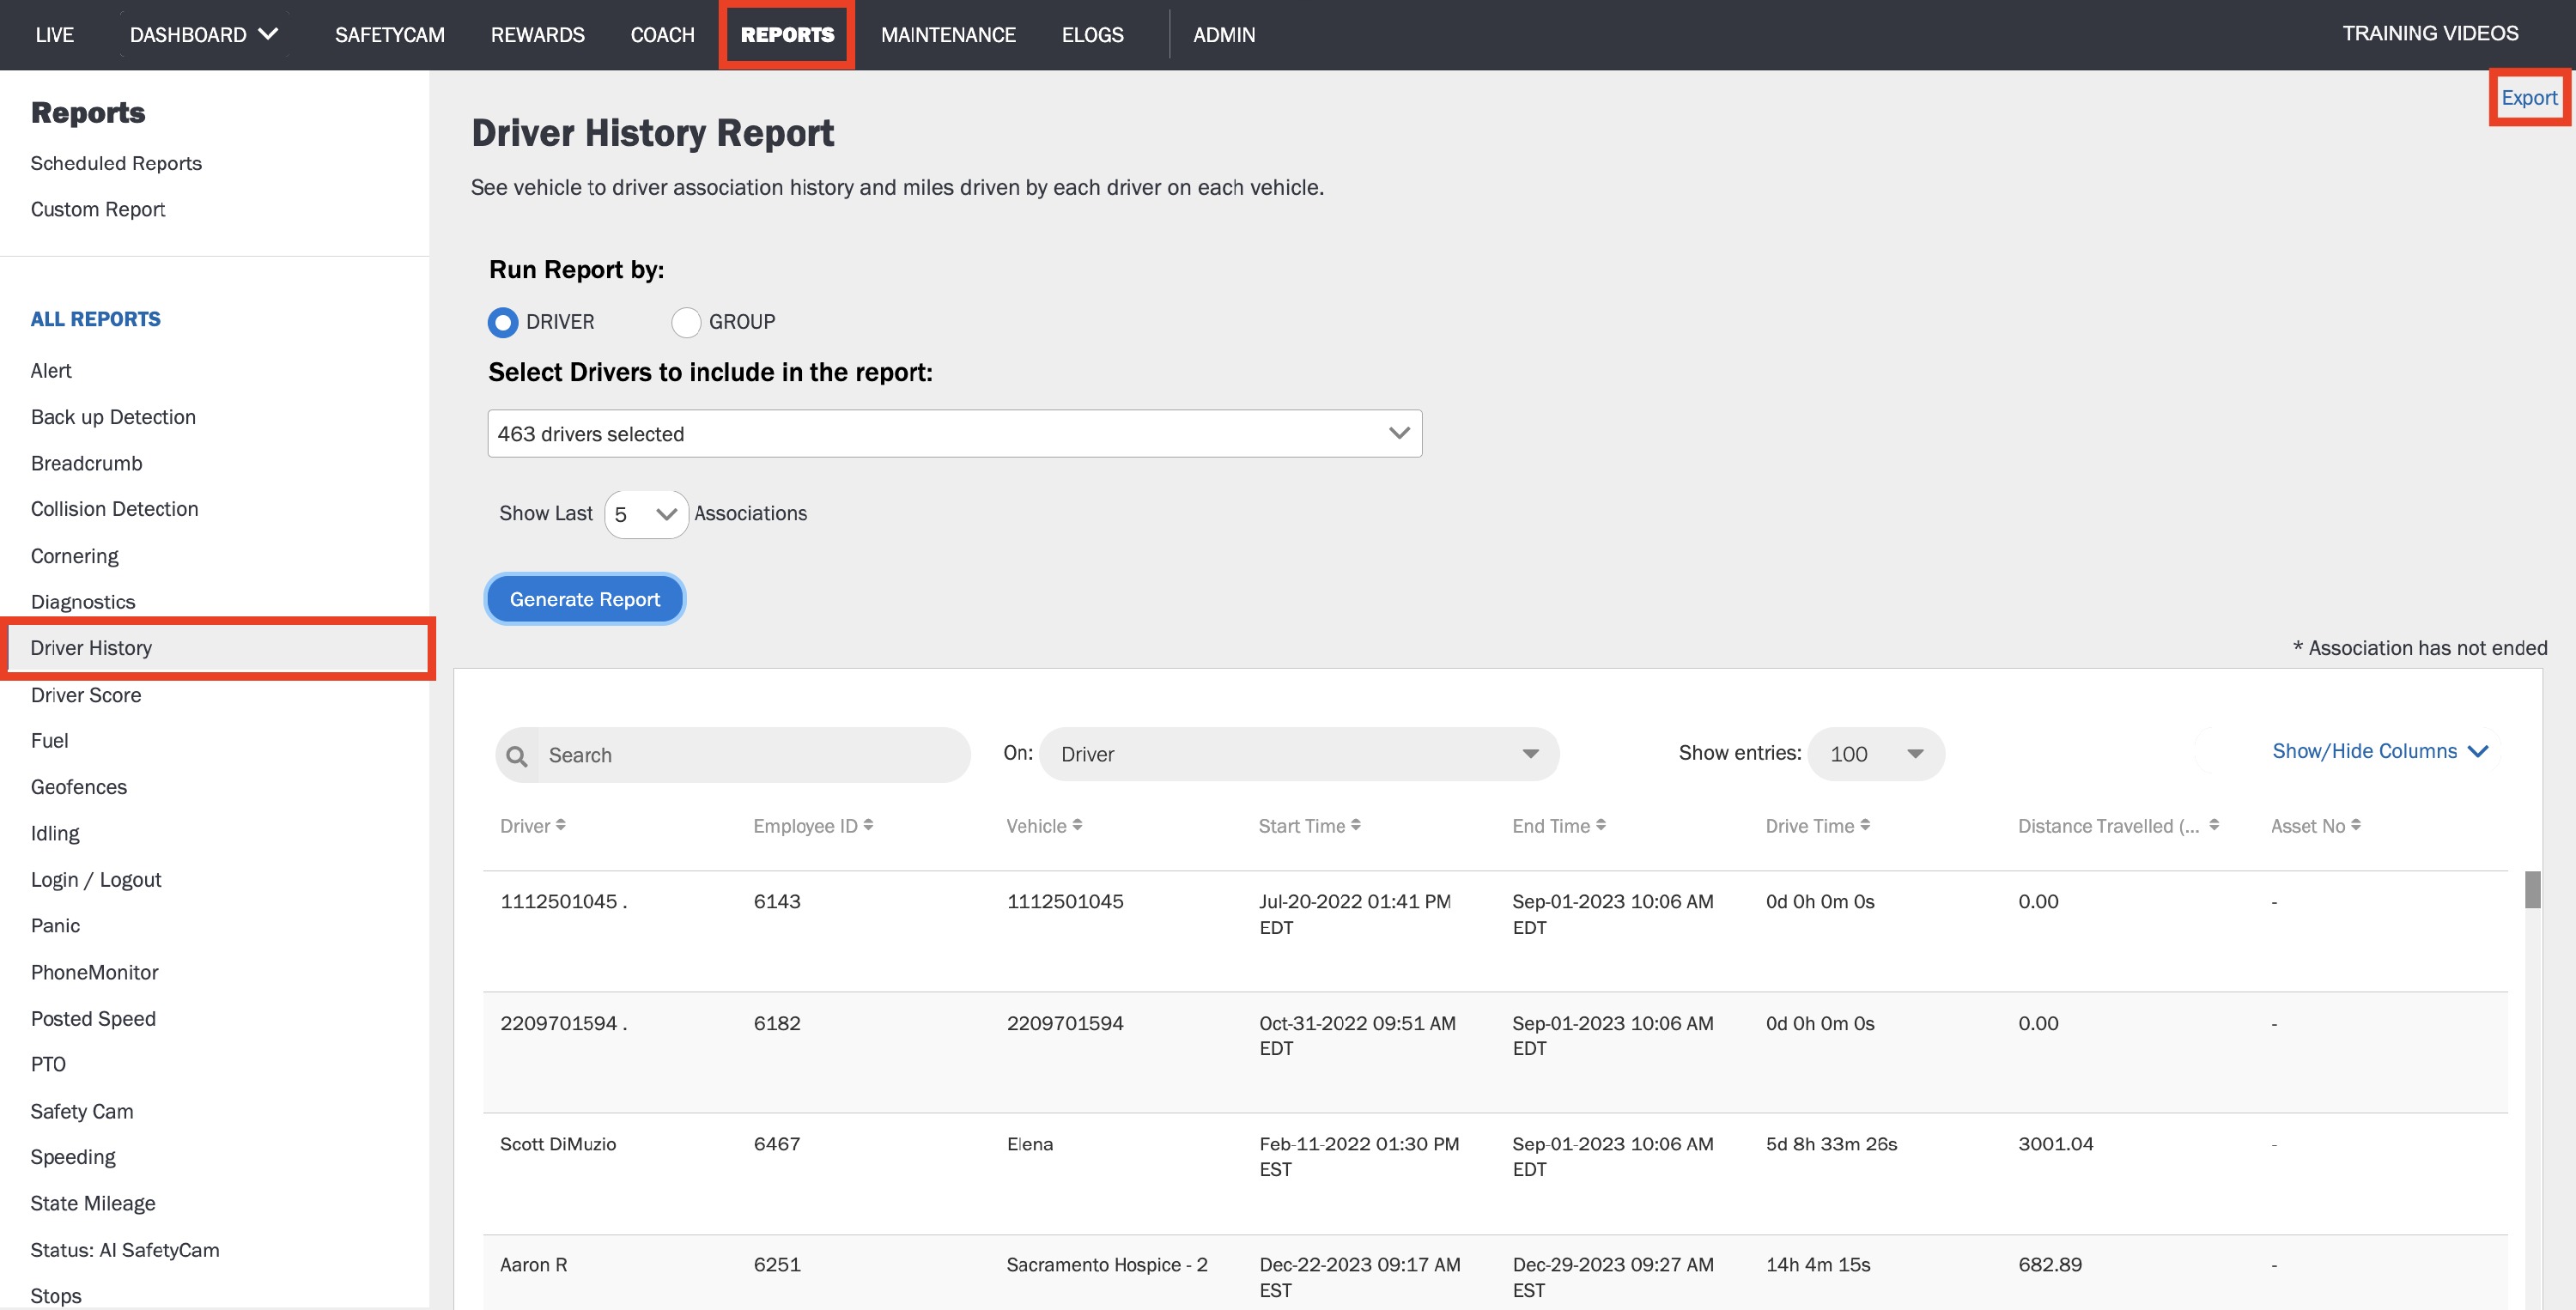Open the Fuel report
The height and width of the screenshot is (1310, 2576).
point(49,741)
